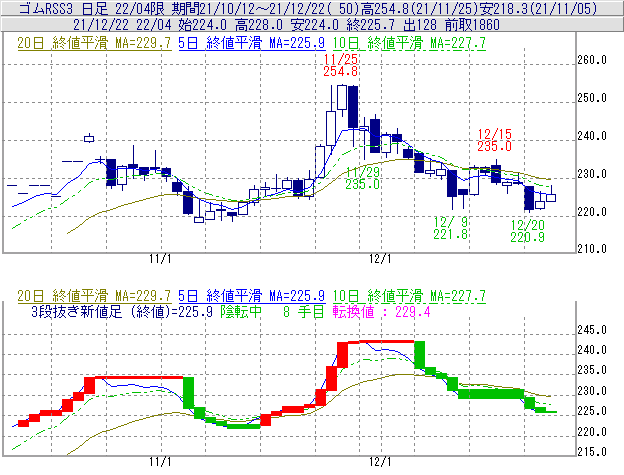Click the 安218.3(21/11/05) low text in header

[x=538, y=9]
